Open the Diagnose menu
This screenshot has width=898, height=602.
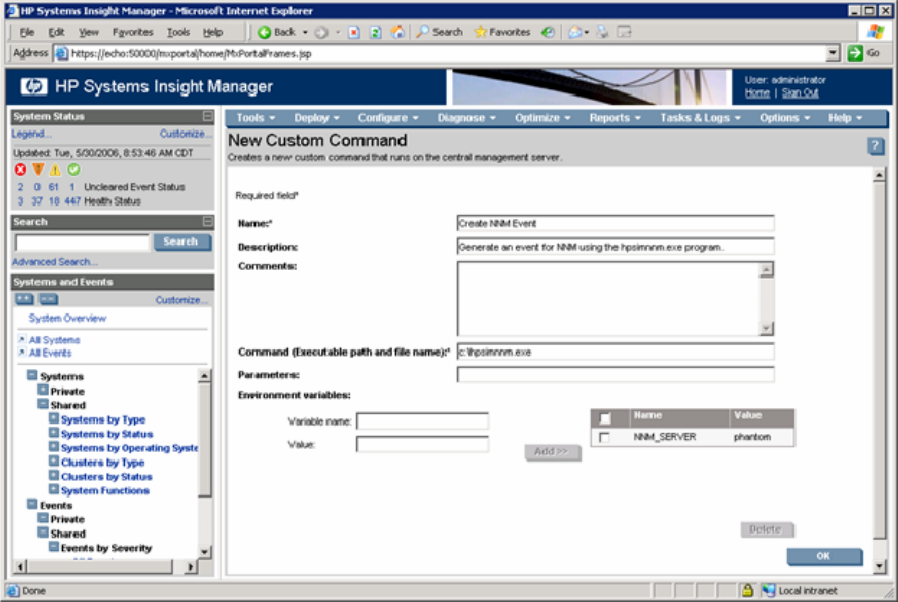[466, 117]
